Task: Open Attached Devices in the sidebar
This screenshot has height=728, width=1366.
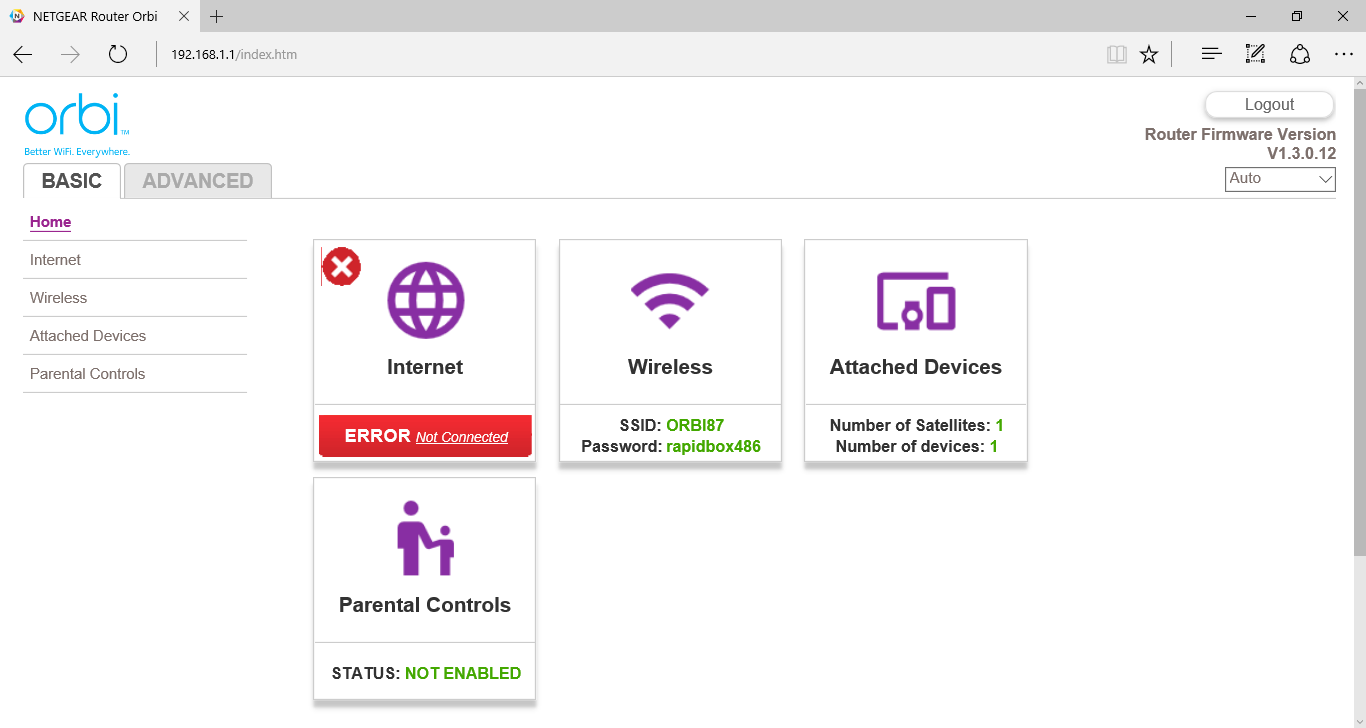Action: [88, 336]
